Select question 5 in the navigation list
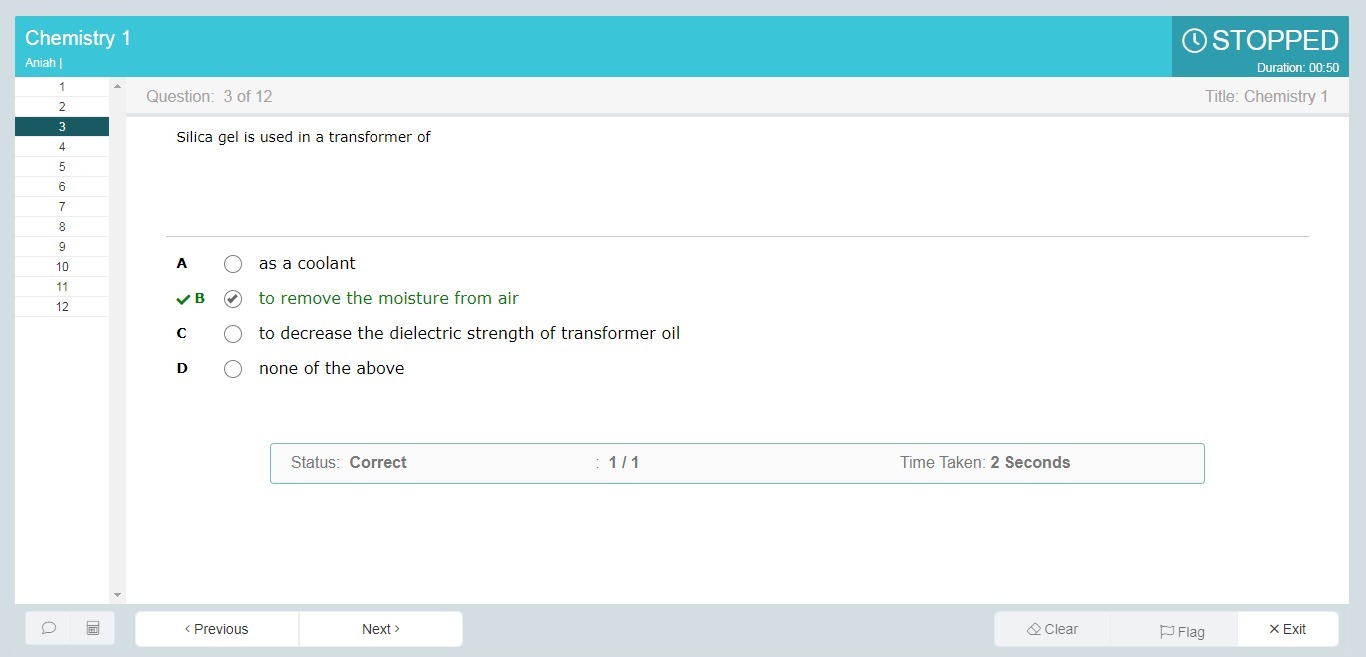Viewport: 1366px width, 657px height. click(x=62, y=167)
